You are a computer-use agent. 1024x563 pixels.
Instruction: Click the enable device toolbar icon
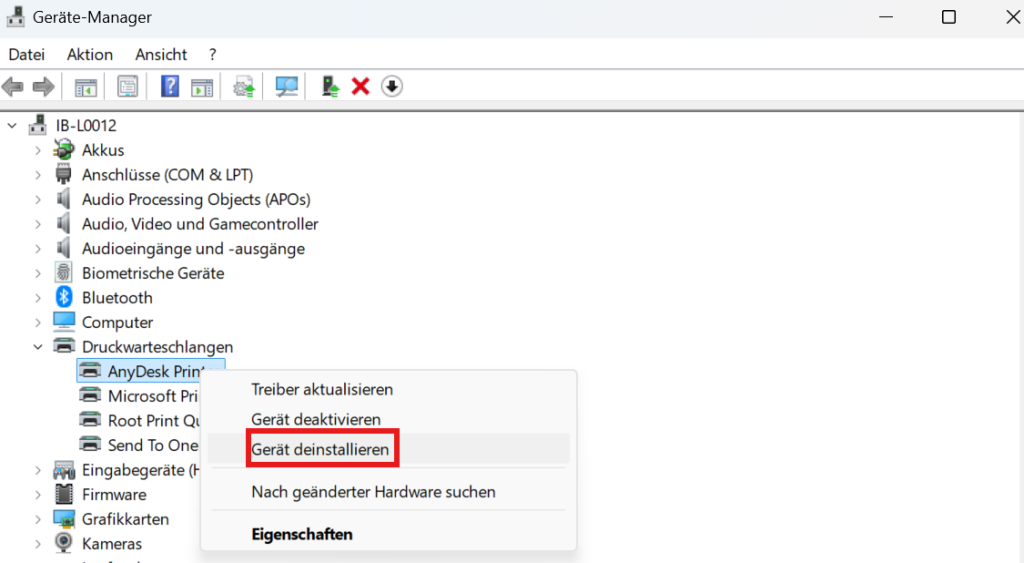pos(330,86)
